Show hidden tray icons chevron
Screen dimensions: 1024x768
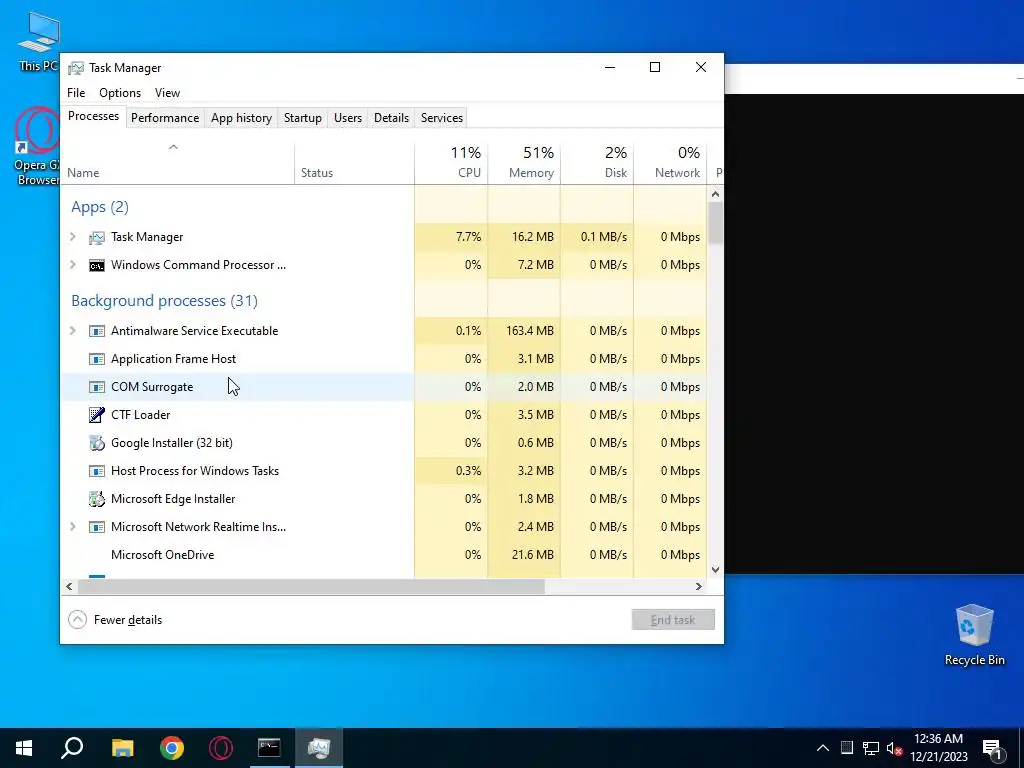[x=823, y=748]
